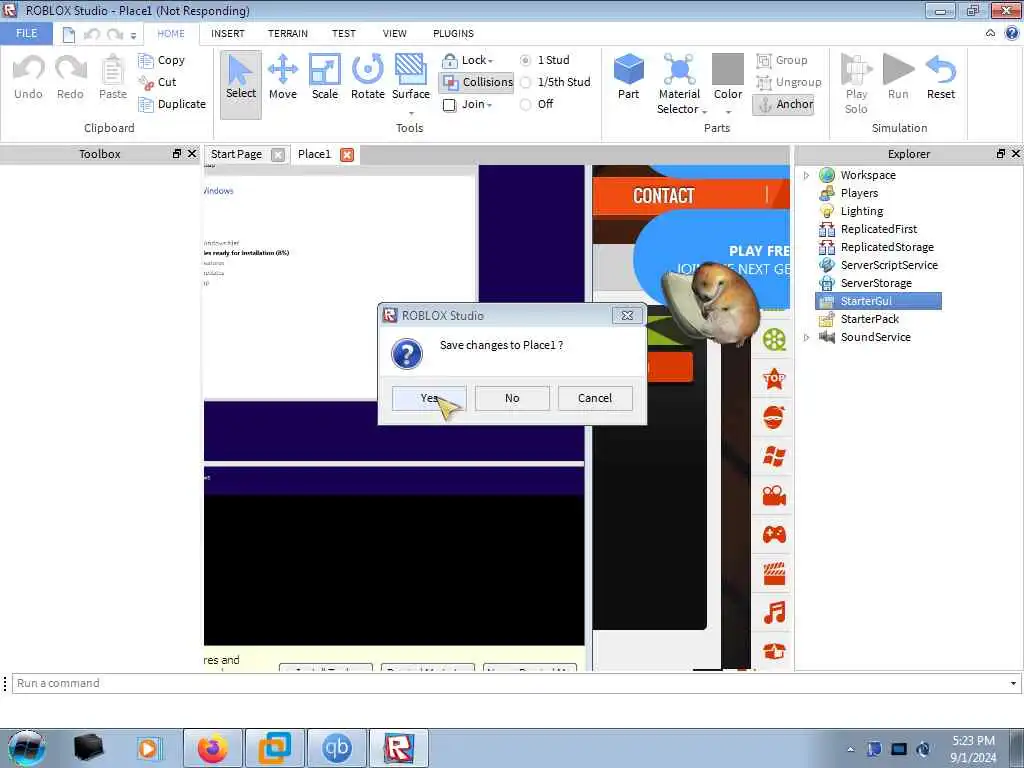Run the simulation

coord(898,78)
